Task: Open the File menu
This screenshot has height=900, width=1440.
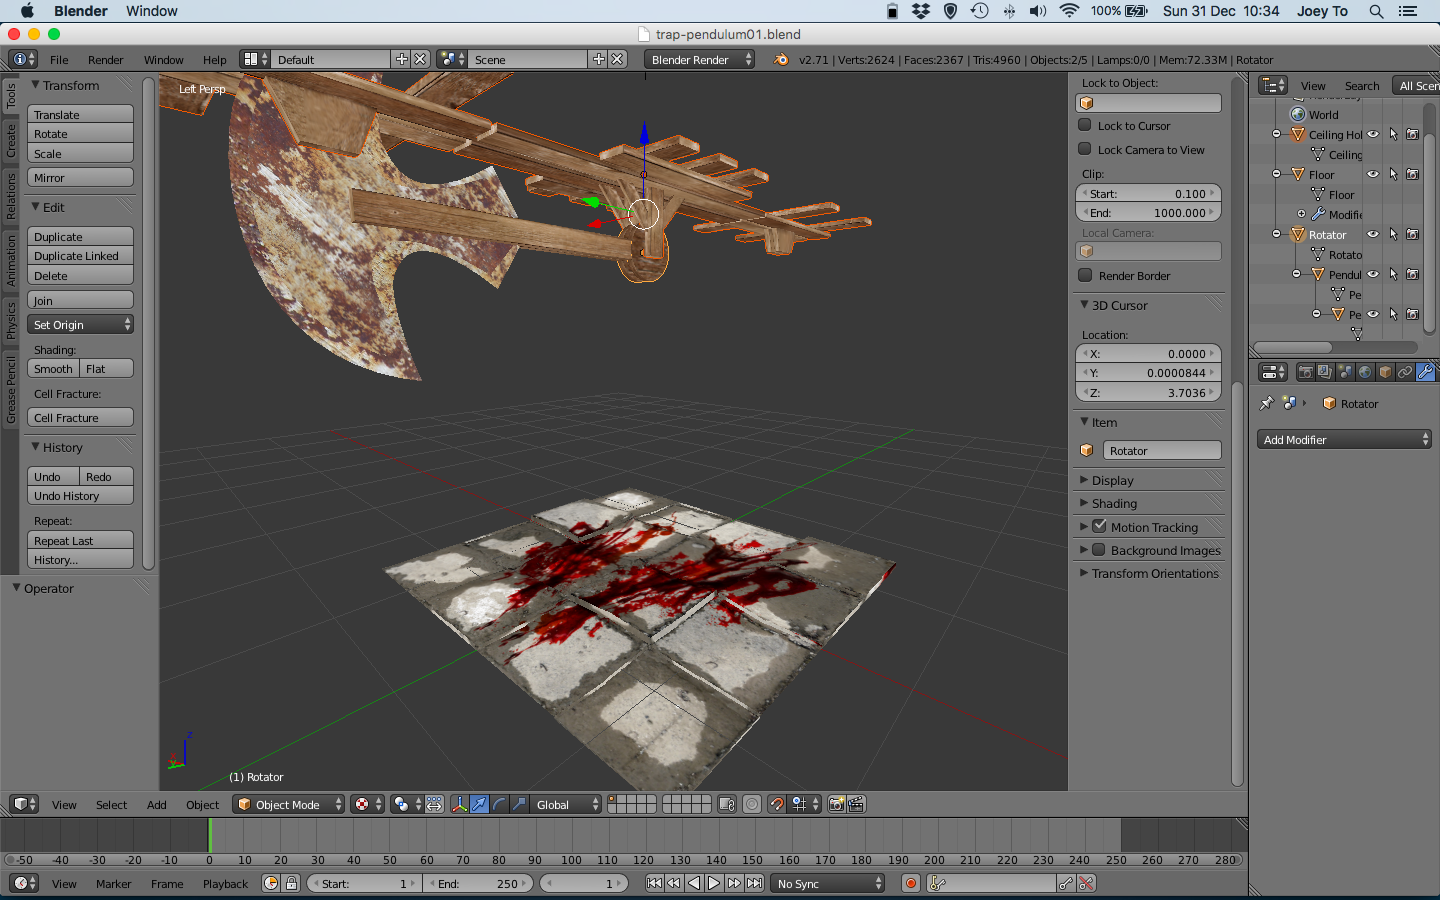Action: coord(59,59)
